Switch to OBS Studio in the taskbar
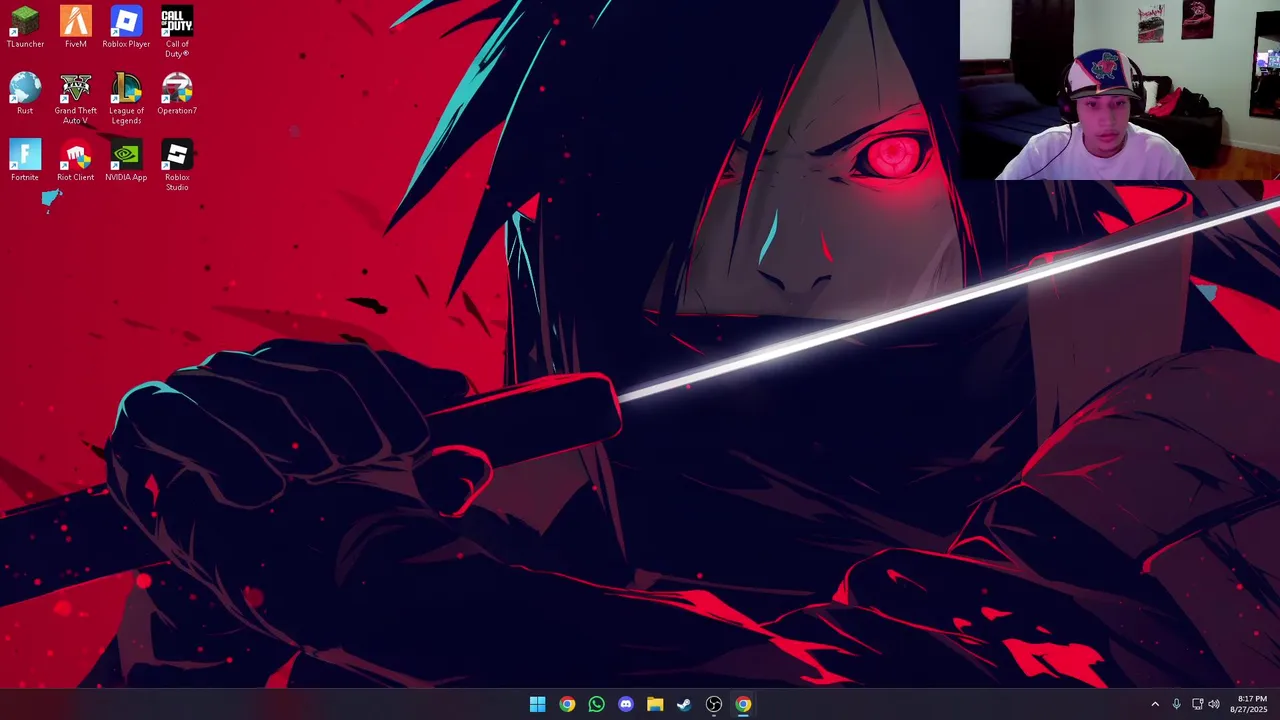The width and height of the screenshot is (1280, 720). [x=714, y=704]
